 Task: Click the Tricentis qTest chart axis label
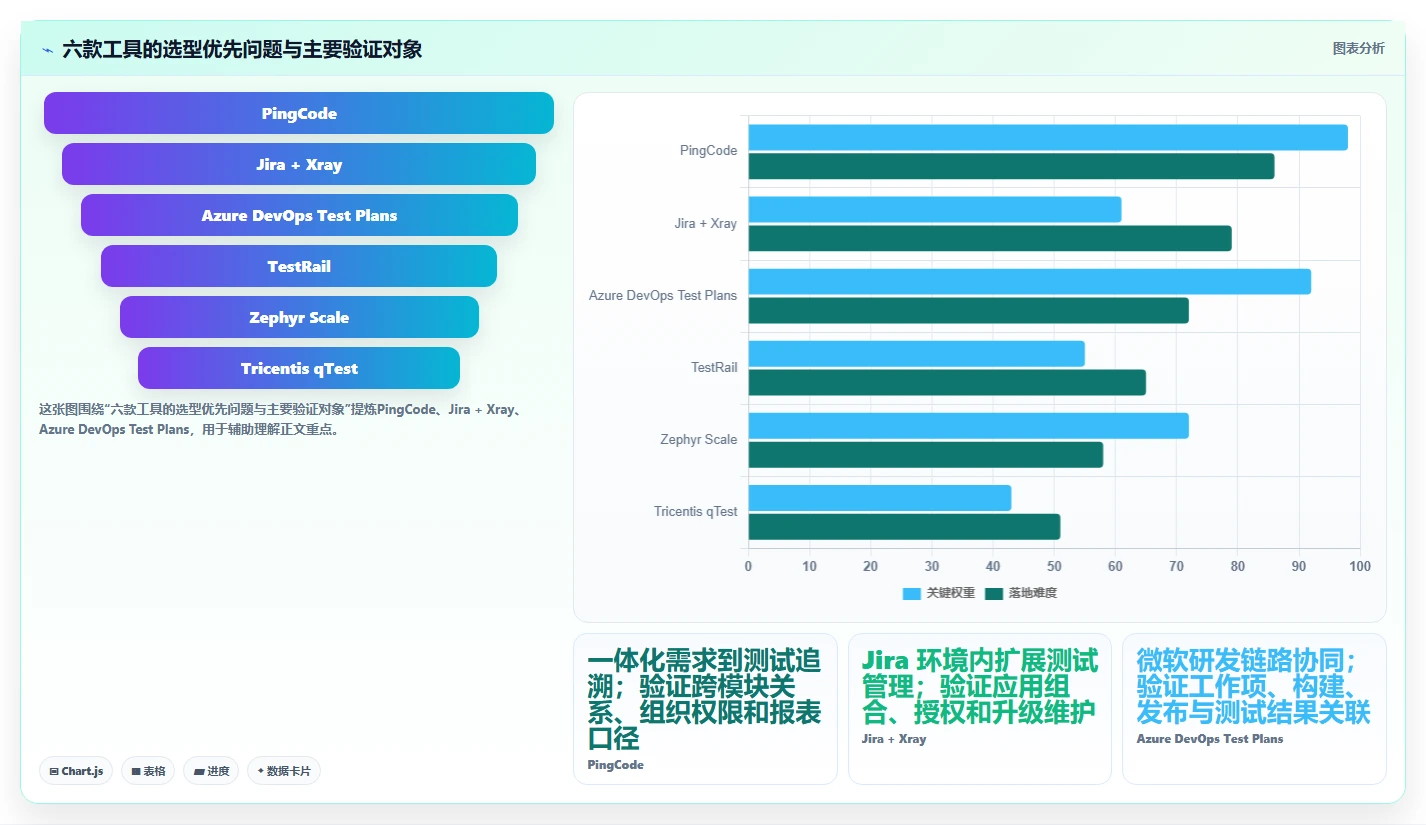tap(696, 511)
